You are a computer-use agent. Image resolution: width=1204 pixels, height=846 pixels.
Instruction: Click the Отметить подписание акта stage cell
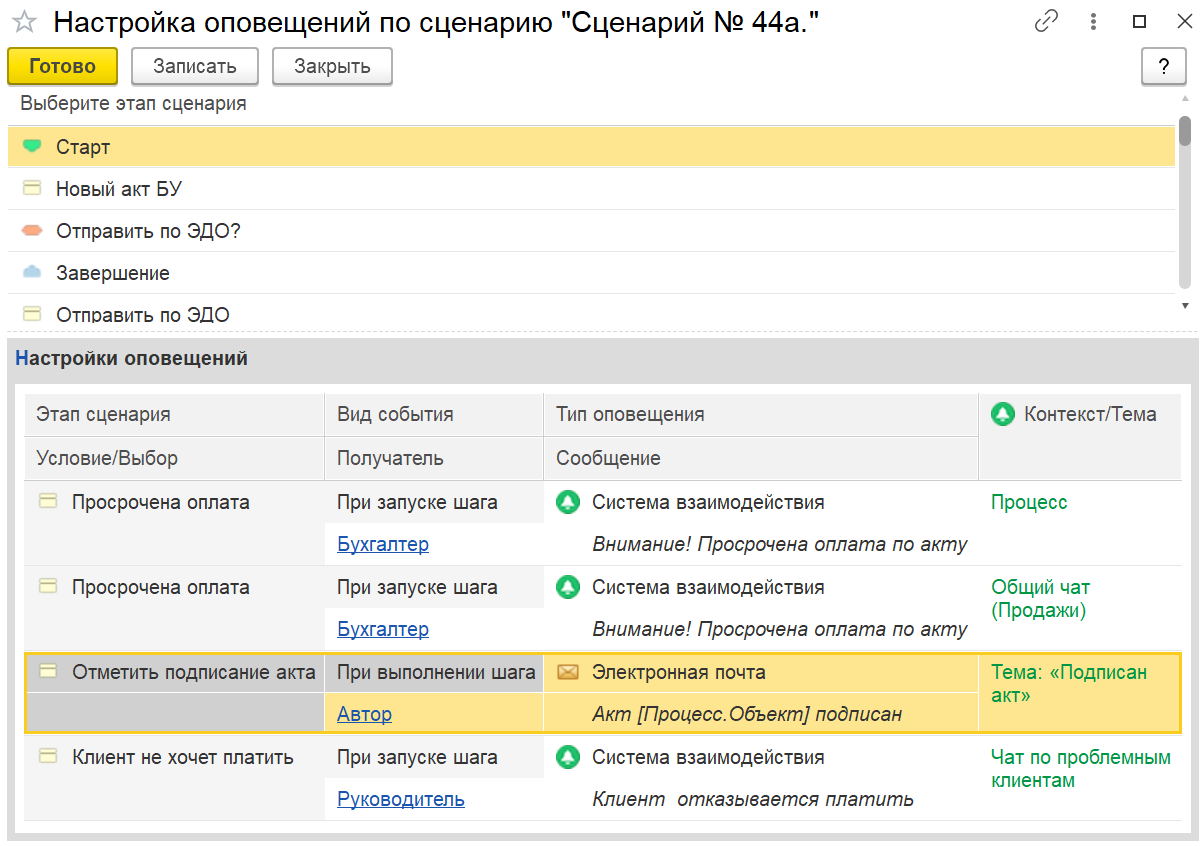(174, 672)
